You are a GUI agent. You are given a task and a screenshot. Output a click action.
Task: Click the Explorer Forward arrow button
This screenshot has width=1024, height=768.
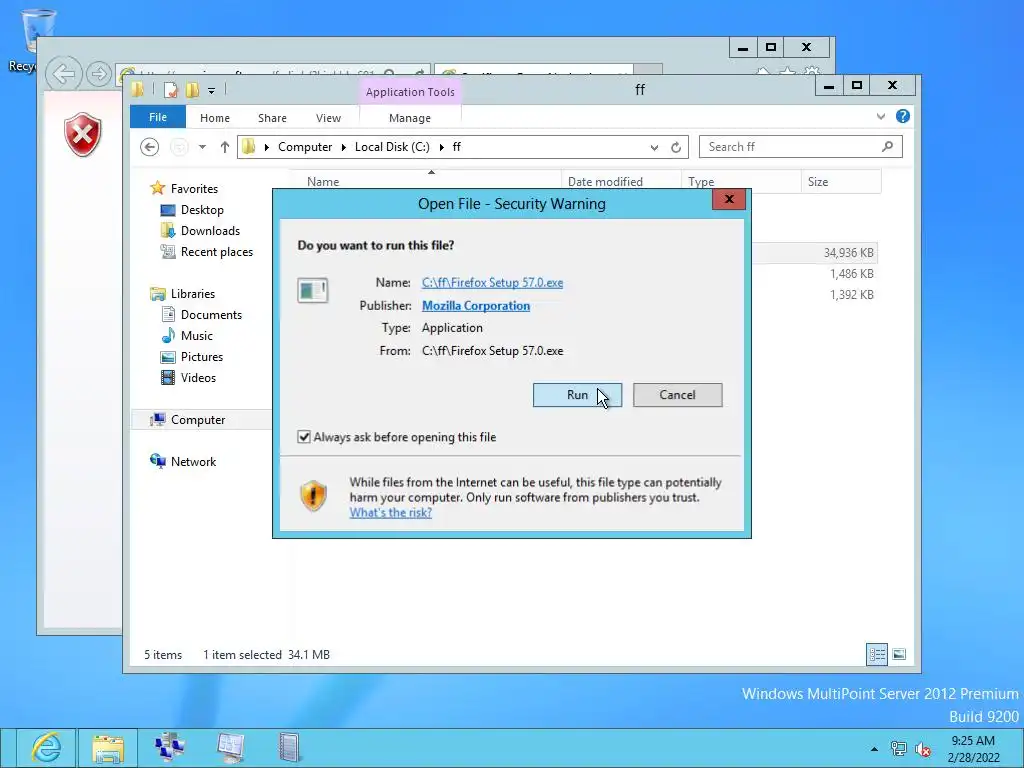179,147
